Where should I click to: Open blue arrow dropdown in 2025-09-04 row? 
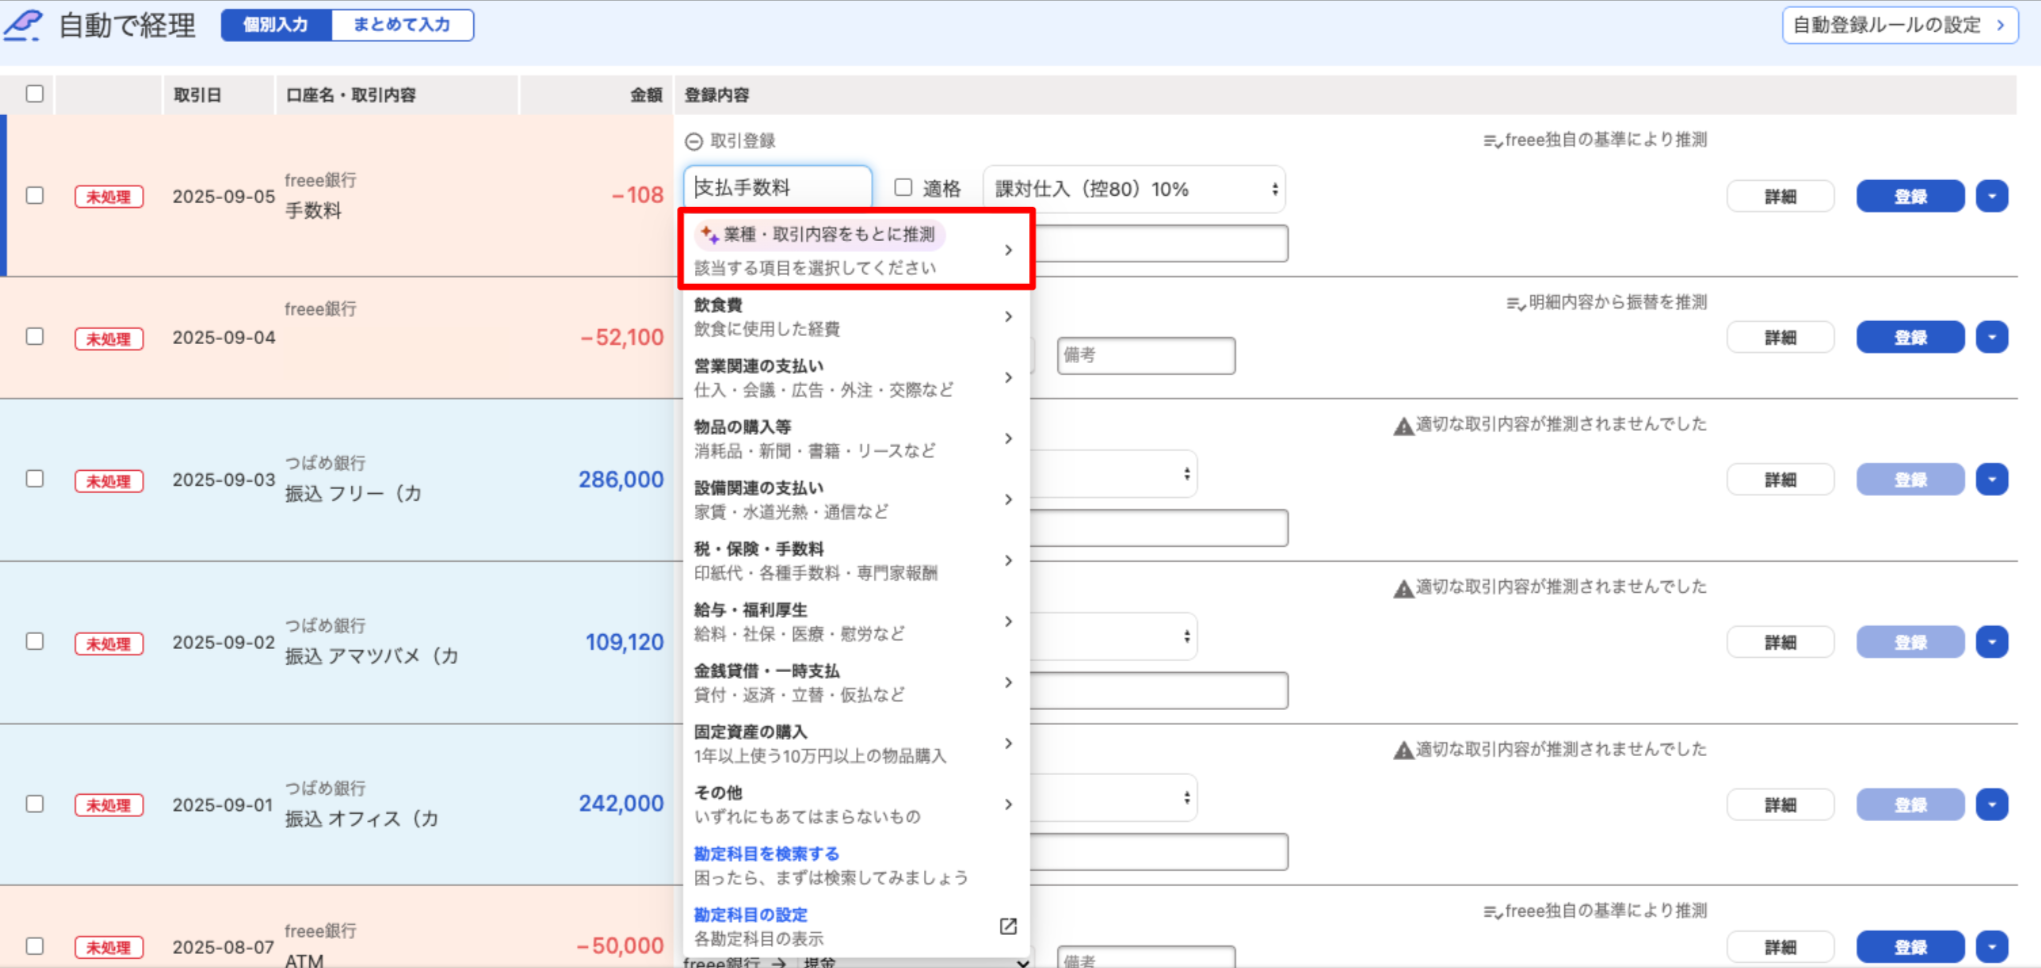[x=1991, y=337]
